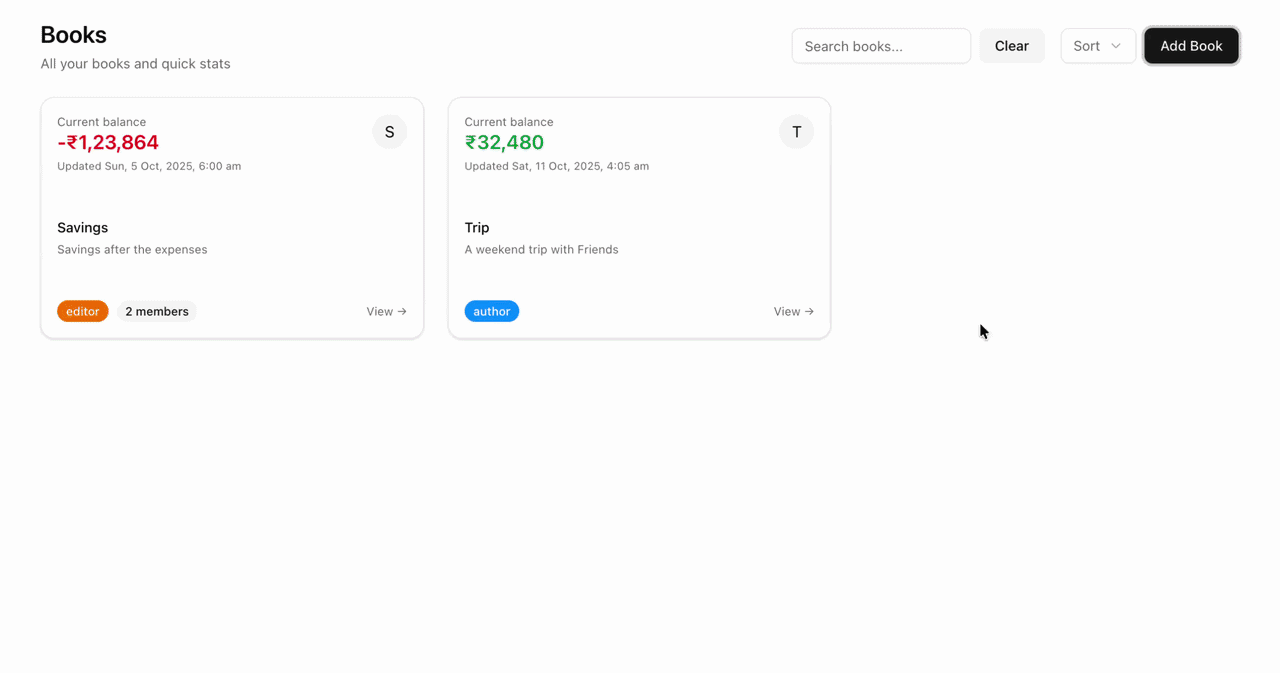Click the Trip book card
Viewport: 1280px width, 673px height.
click(639, 218)
